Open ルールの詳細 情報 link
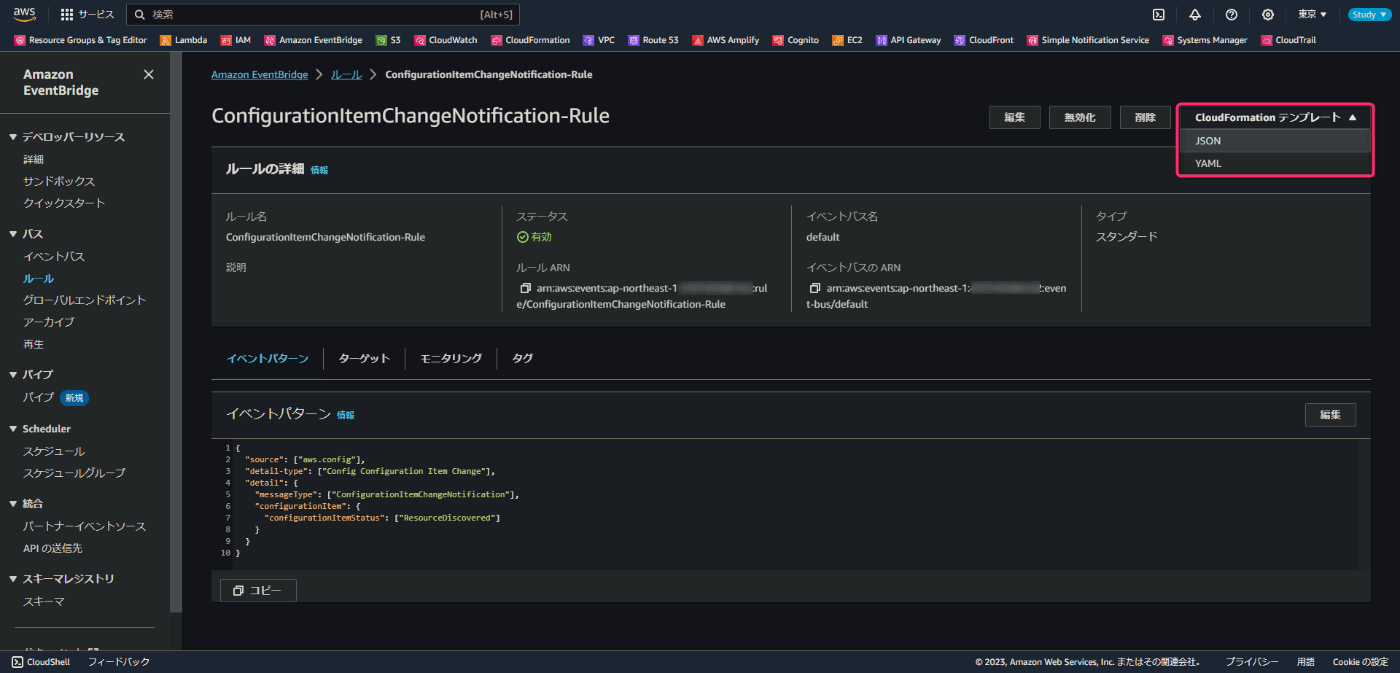1400x673 pixels. pos(319,170)
